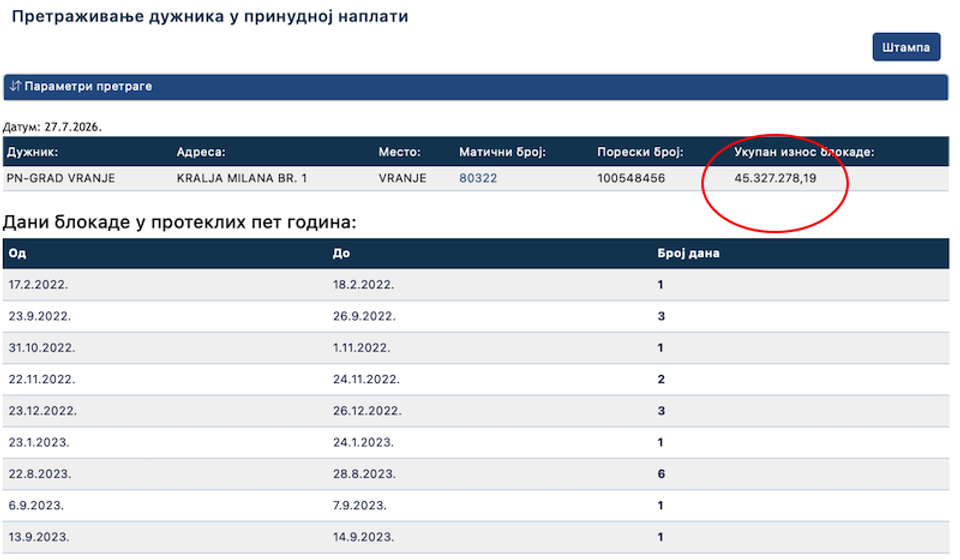Screen dimensions: 960x560
Task: Click the tax number 100548456
Action: click(x=631, y=178)
